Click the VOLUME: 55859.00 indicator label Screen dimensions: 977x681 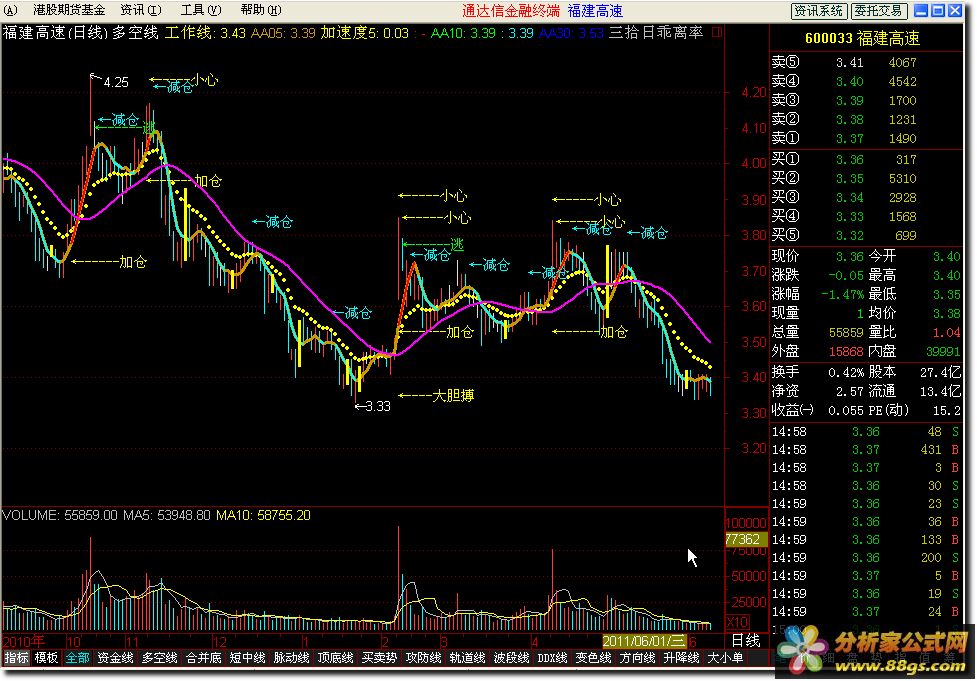pos(60,516)
